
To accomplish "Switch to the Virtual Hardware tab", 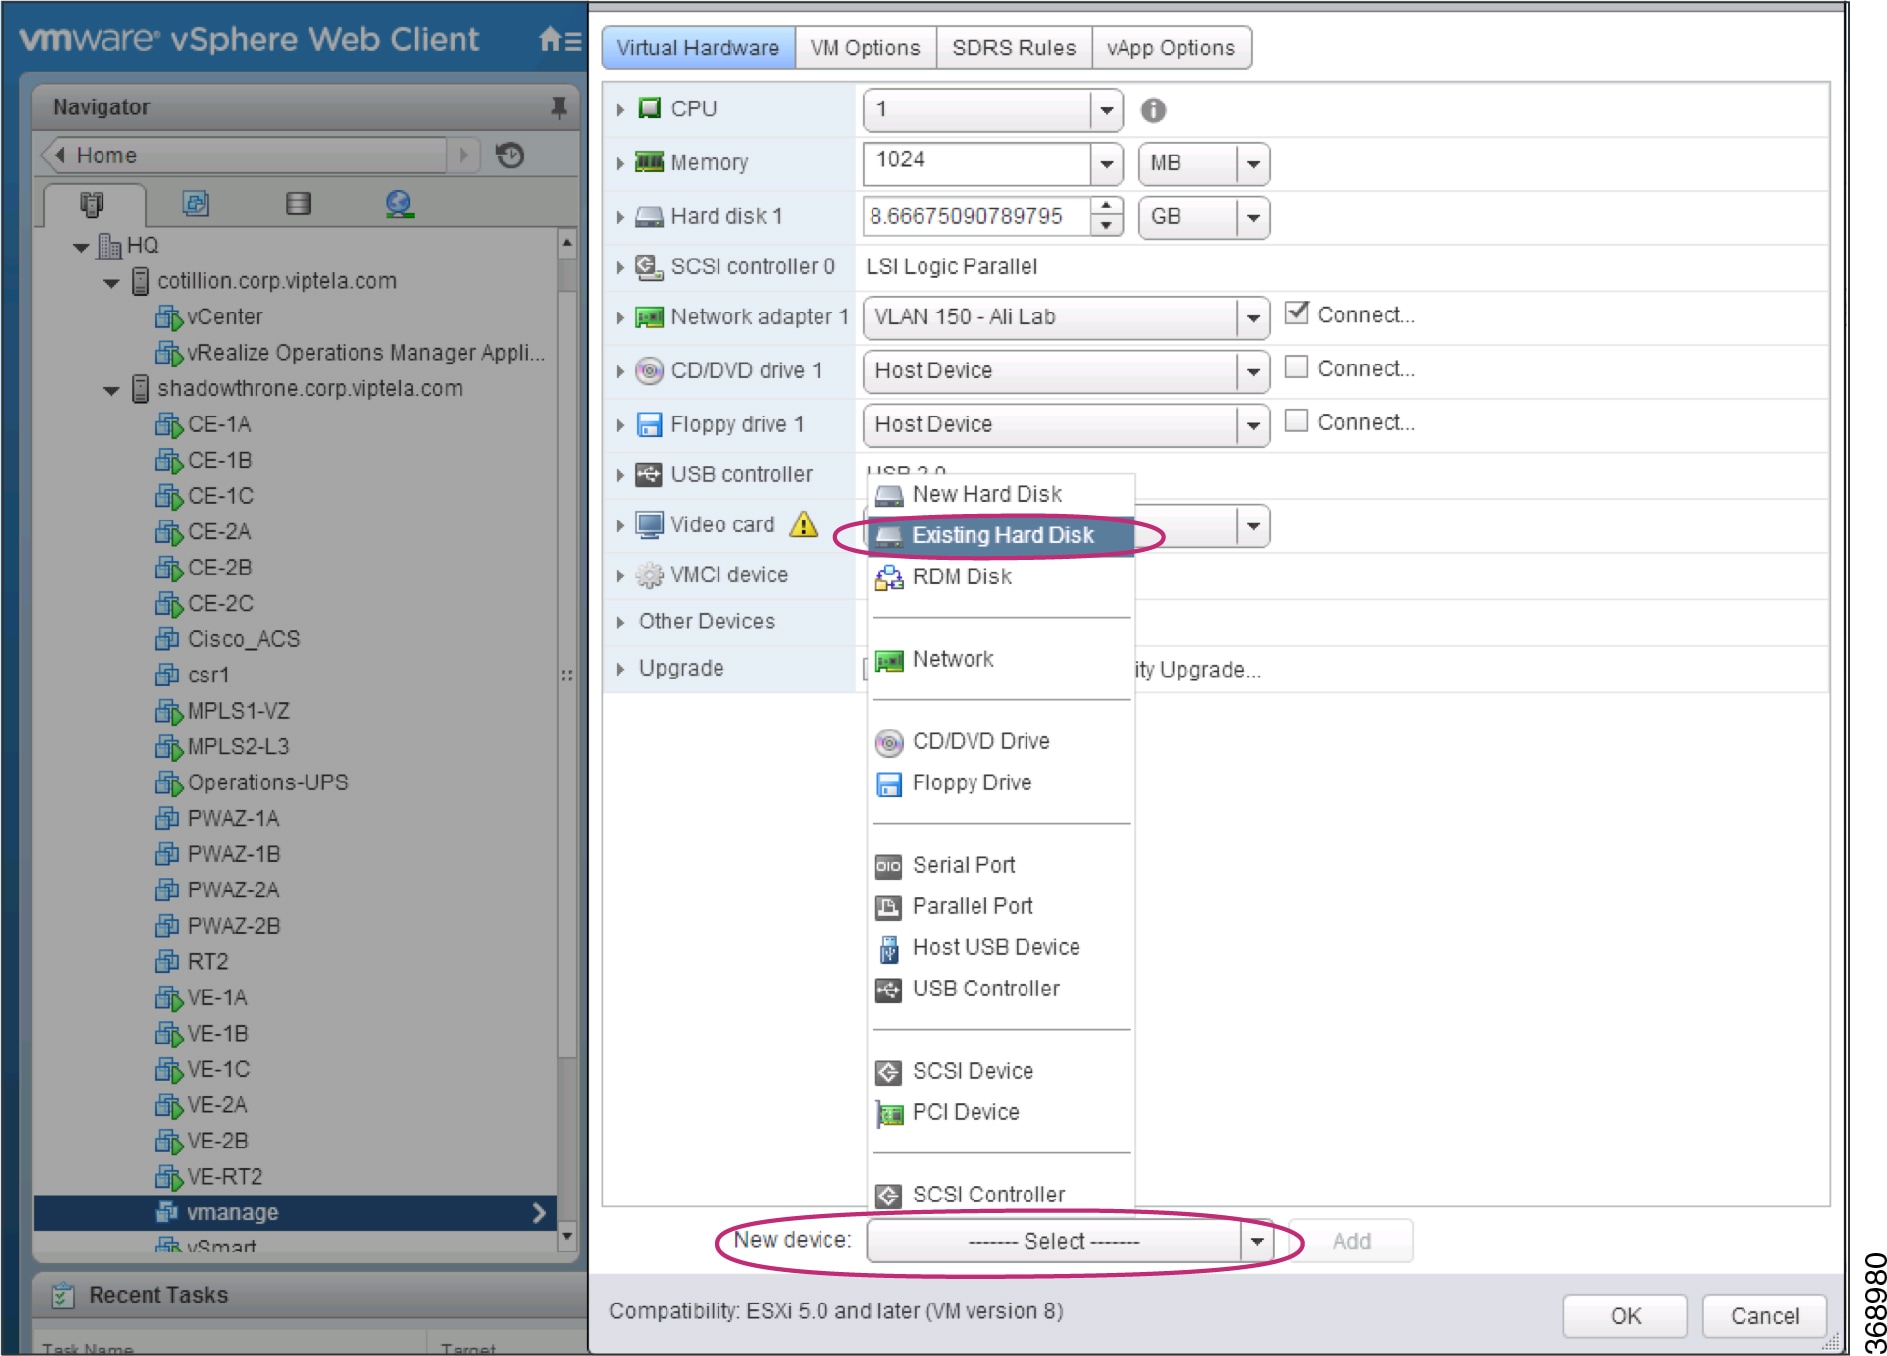I will tap(698, 48).
